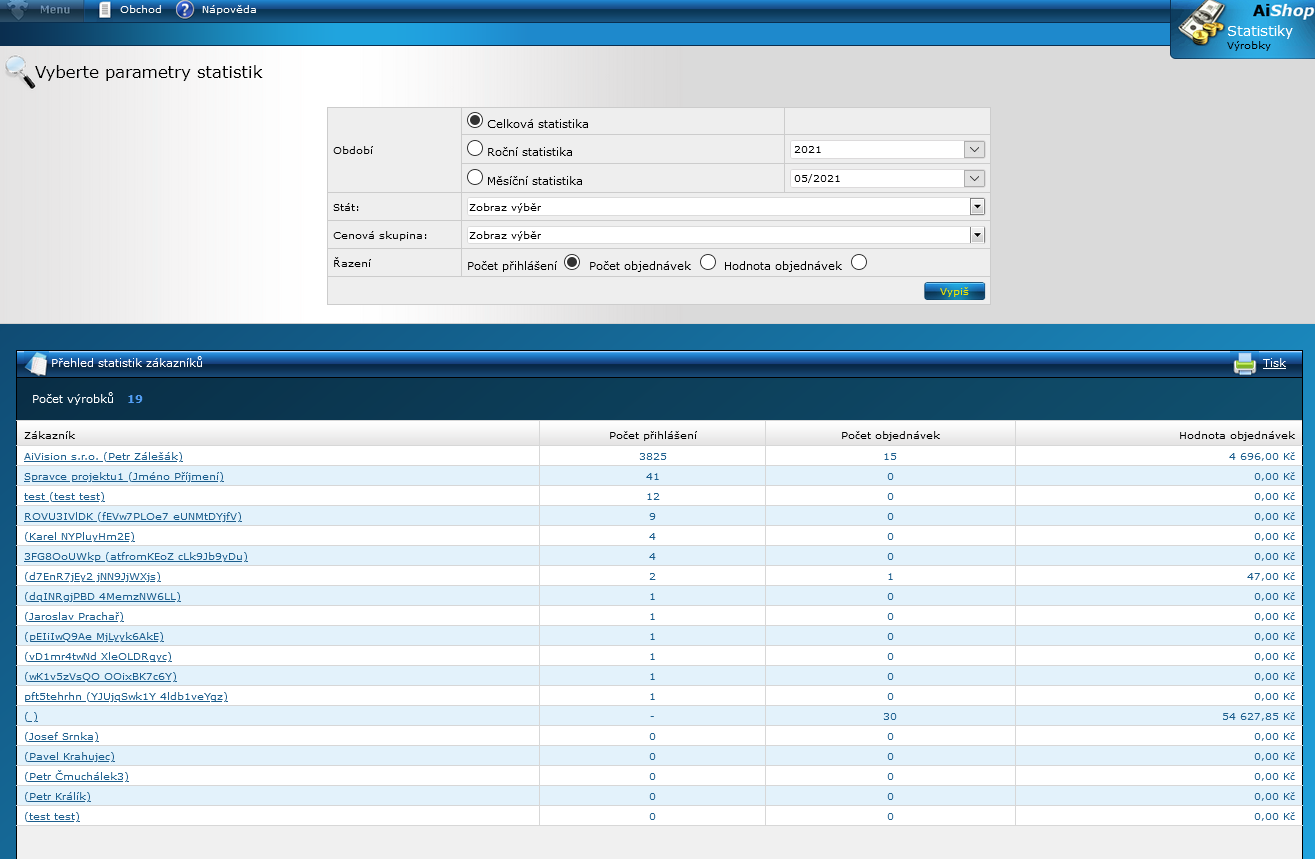Image resolution: width=1315 pixels, height=859 pixels.
Task: Open customer (wK1v5zVsQO OOixBK7c6Y)
Action: [x=100, y=676]
